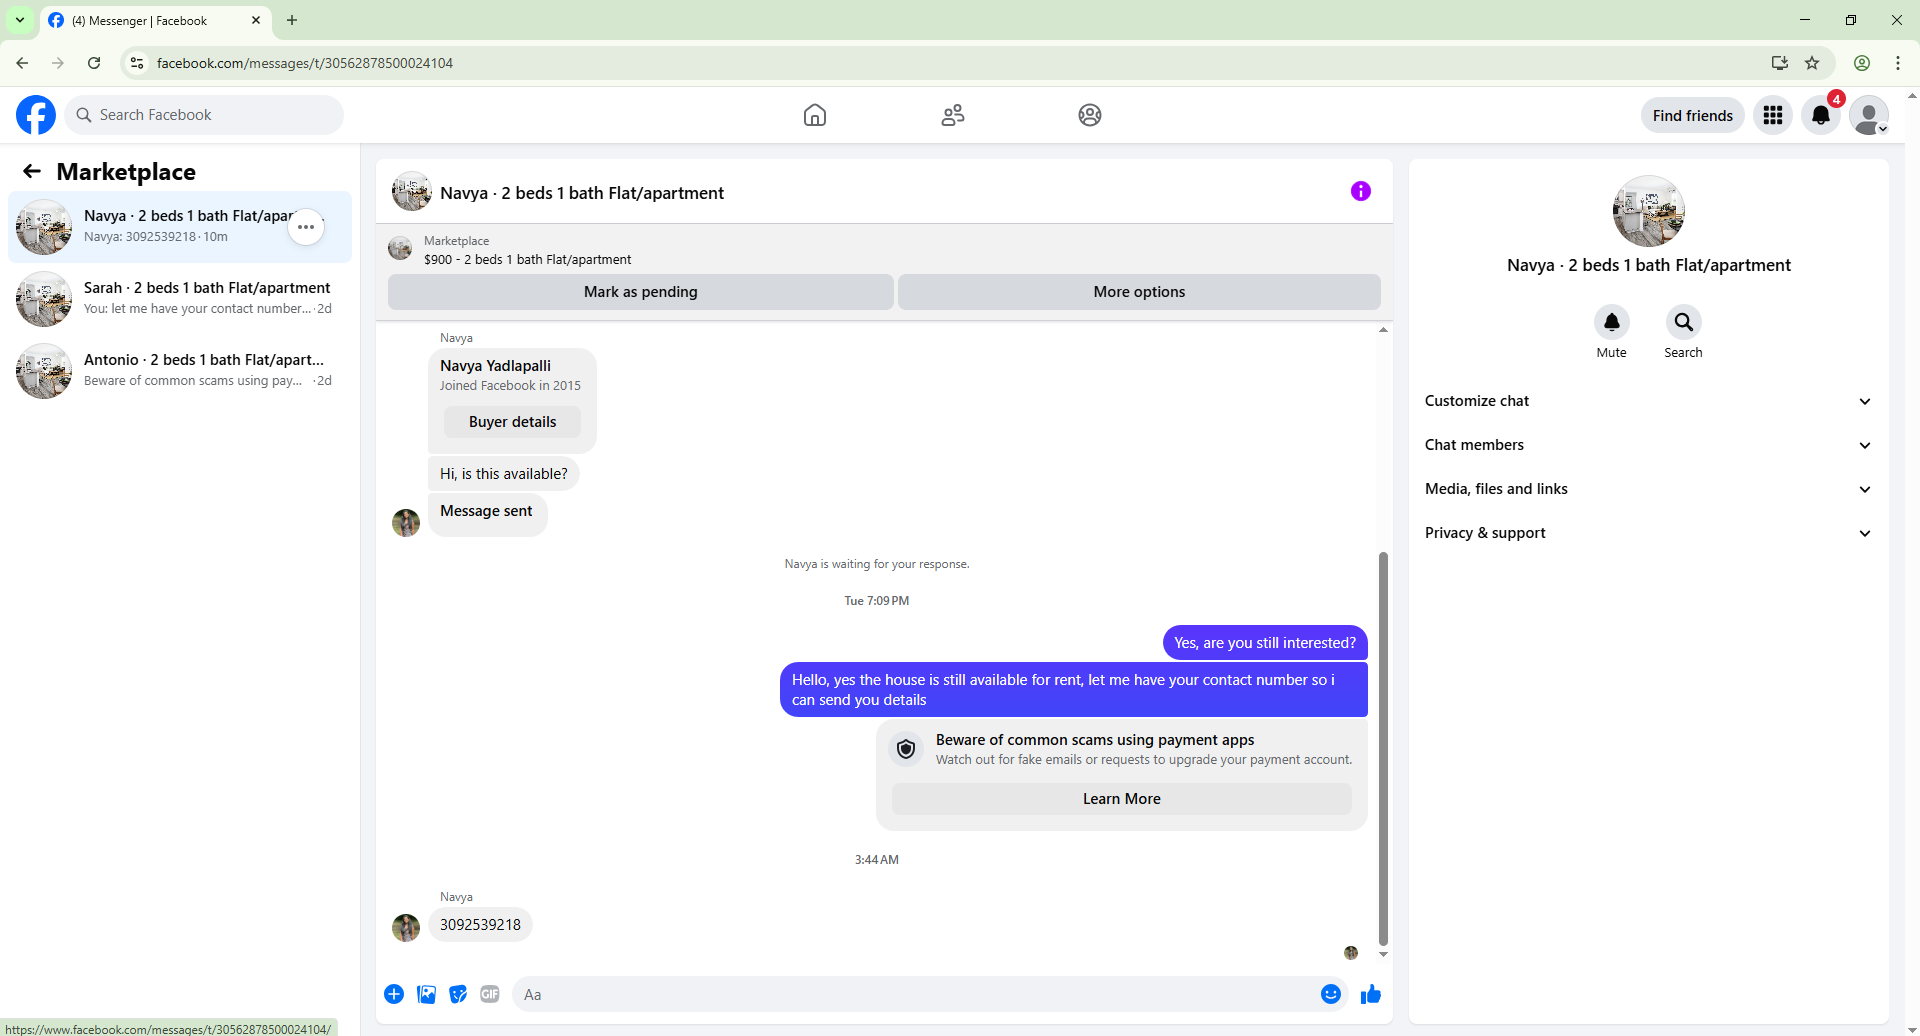Click the phone number message 3092539218
The width and height of the screenshot is (1920, 1036).
[480, 925]
